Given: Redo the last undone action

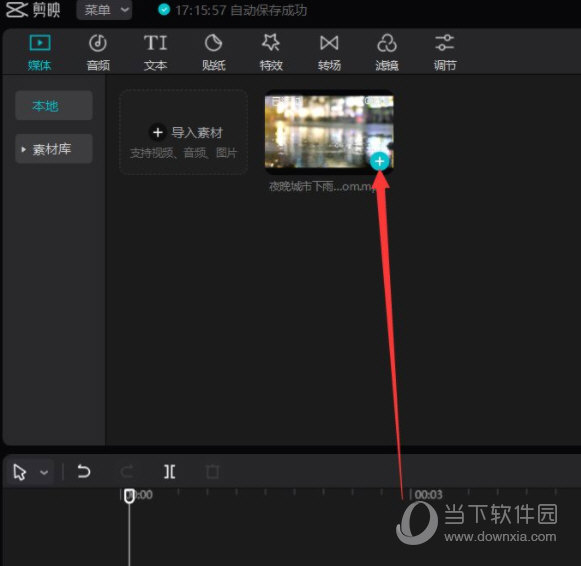Looking at the screenshot, I should click(x=127, y=472).
